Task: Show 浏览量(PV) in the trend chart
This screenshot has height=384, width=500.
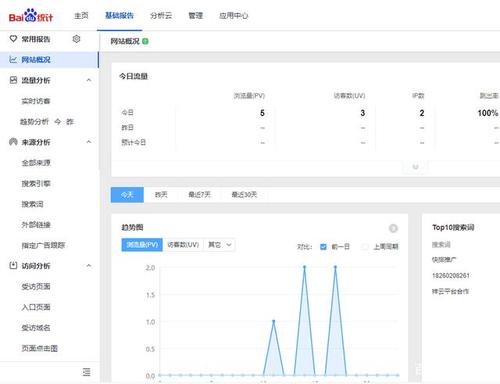Action: (x=142, y=245)
